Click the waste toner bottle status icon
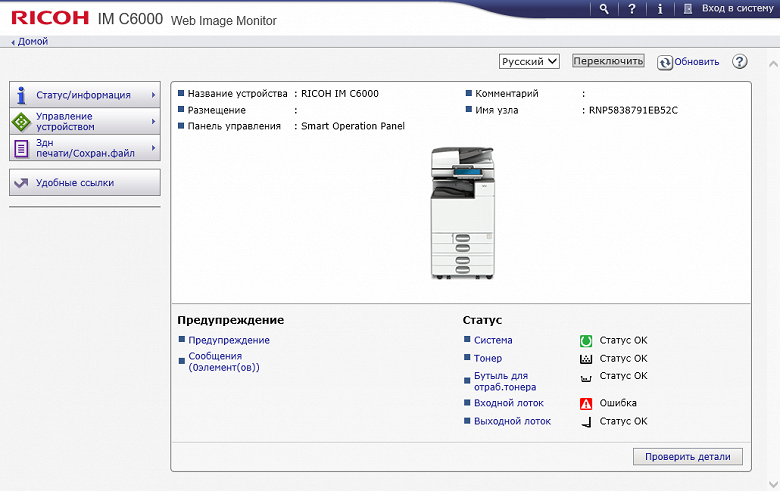 586,379
